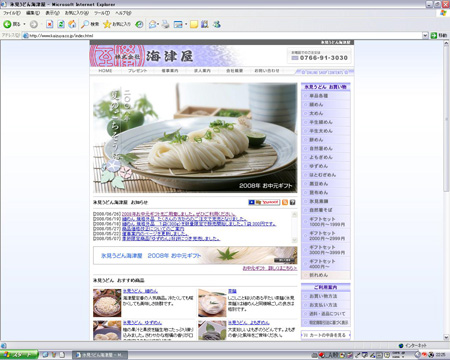Open the ファイル menu
Screen dimensions: 450x360
coord(12,13)
